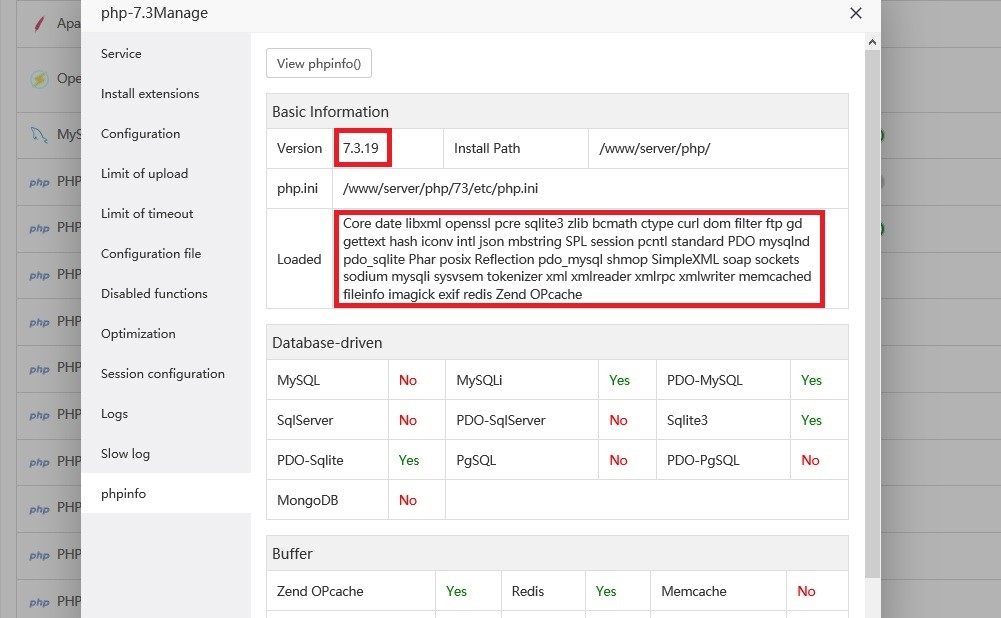Click the MySQL dolphin icon
This screenshot has height=618, width=1001.
coord(39,134)
